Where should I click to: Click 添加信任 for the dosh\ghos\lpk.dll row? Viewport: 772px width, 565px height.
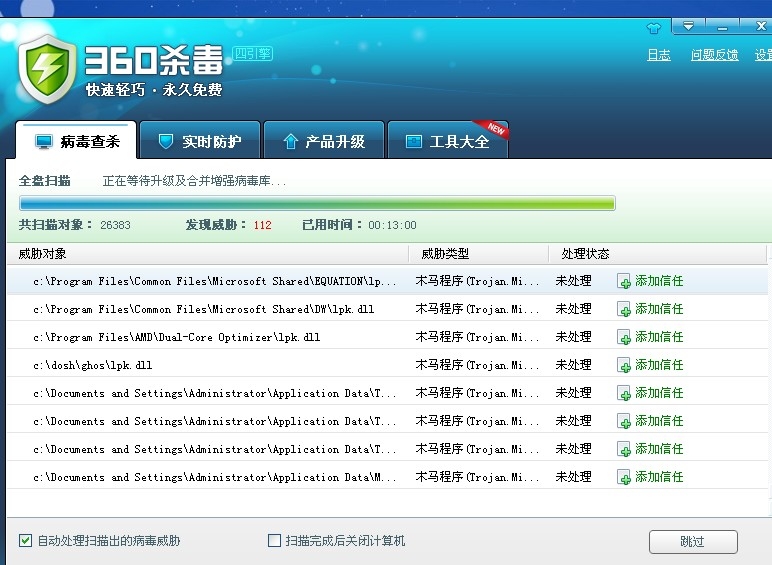(x=659, y=365)
